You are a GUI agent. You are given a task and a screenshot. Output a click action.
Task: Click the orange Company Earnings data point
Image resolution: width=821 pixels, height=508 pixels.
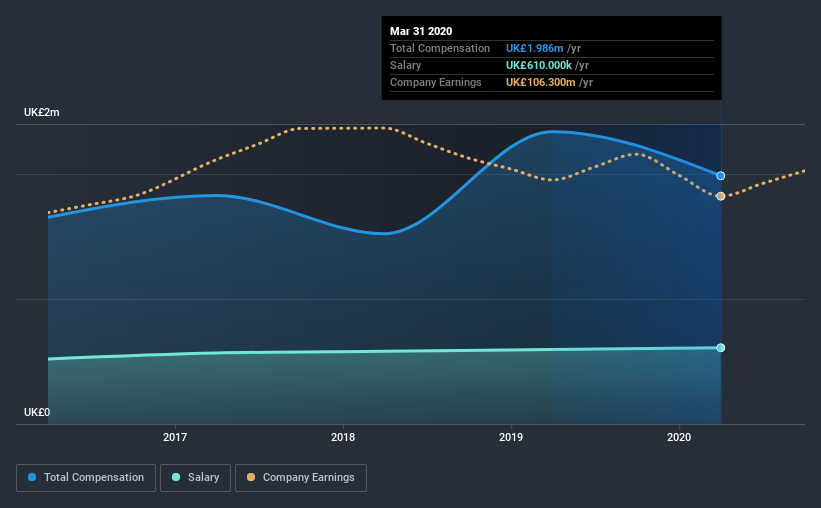[x=720, y=196]
